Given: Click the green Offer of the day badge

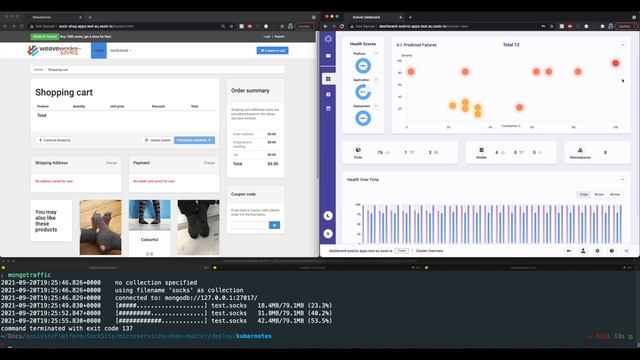Looking at the screenshot, I should click(45, 37).
